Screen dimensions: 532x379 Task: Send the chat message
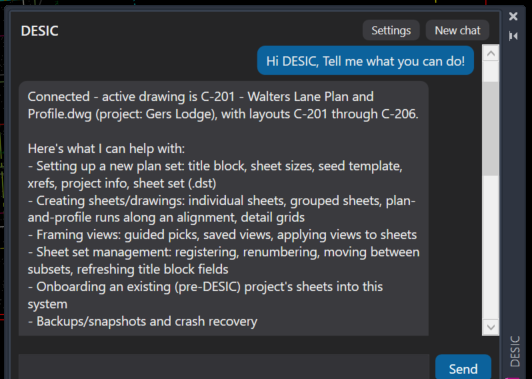[463, 368]
